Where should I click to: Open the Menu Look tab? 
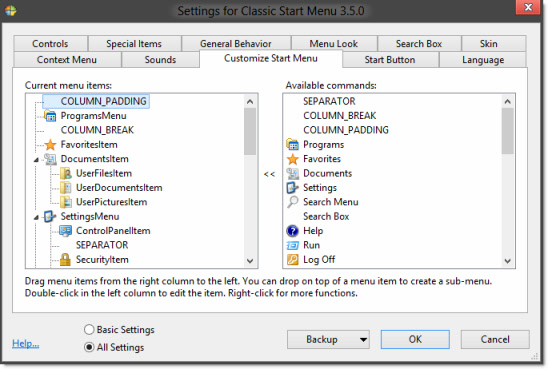click(x=334, y=44)
